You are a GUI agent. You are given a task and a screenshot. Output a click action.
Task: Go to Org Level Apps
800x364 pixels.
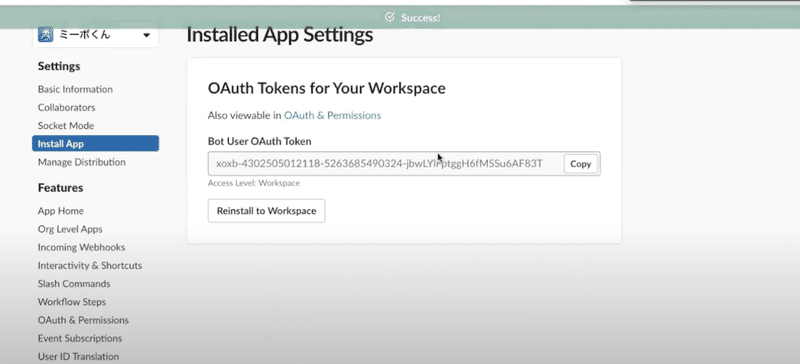click(70, 229)
